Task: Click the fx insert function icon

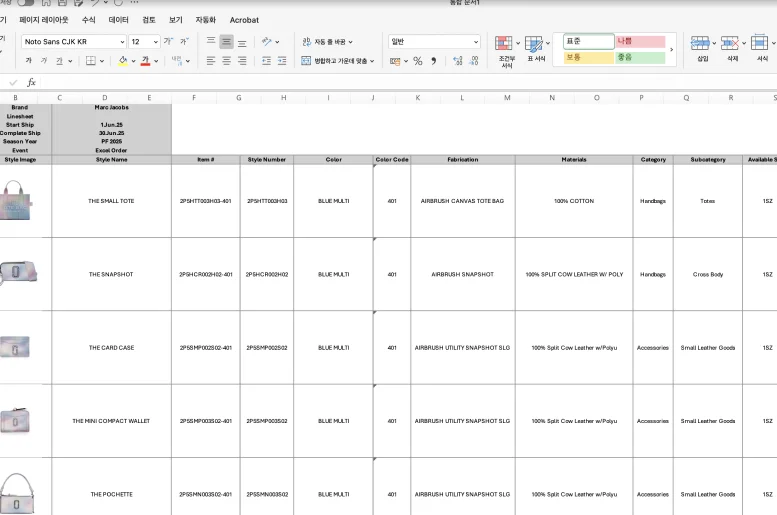Action: coord(32,82)
